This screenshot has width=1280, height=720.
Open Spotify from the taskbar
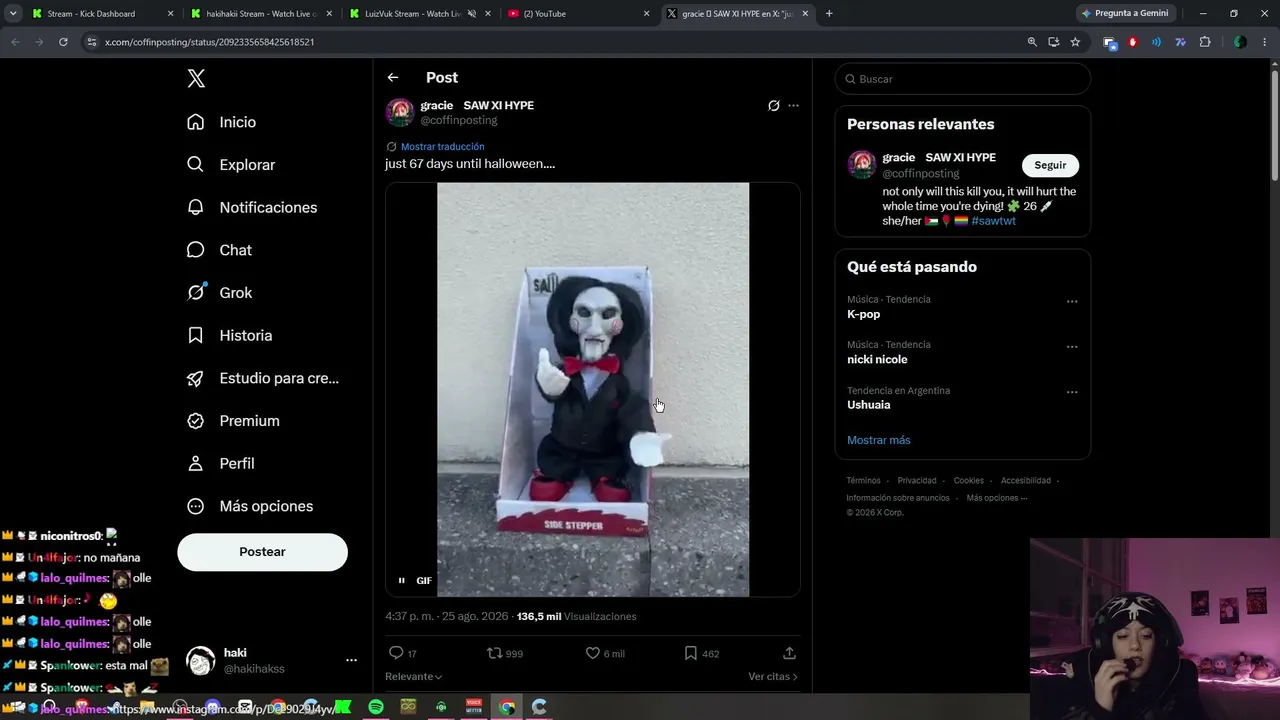point(375,707)
